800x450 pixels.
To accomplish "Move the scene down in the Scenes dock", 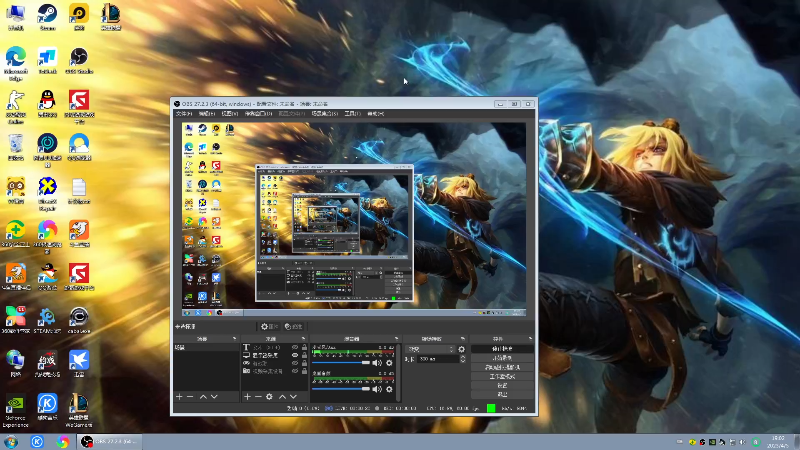I will click(x=214, y=396).
